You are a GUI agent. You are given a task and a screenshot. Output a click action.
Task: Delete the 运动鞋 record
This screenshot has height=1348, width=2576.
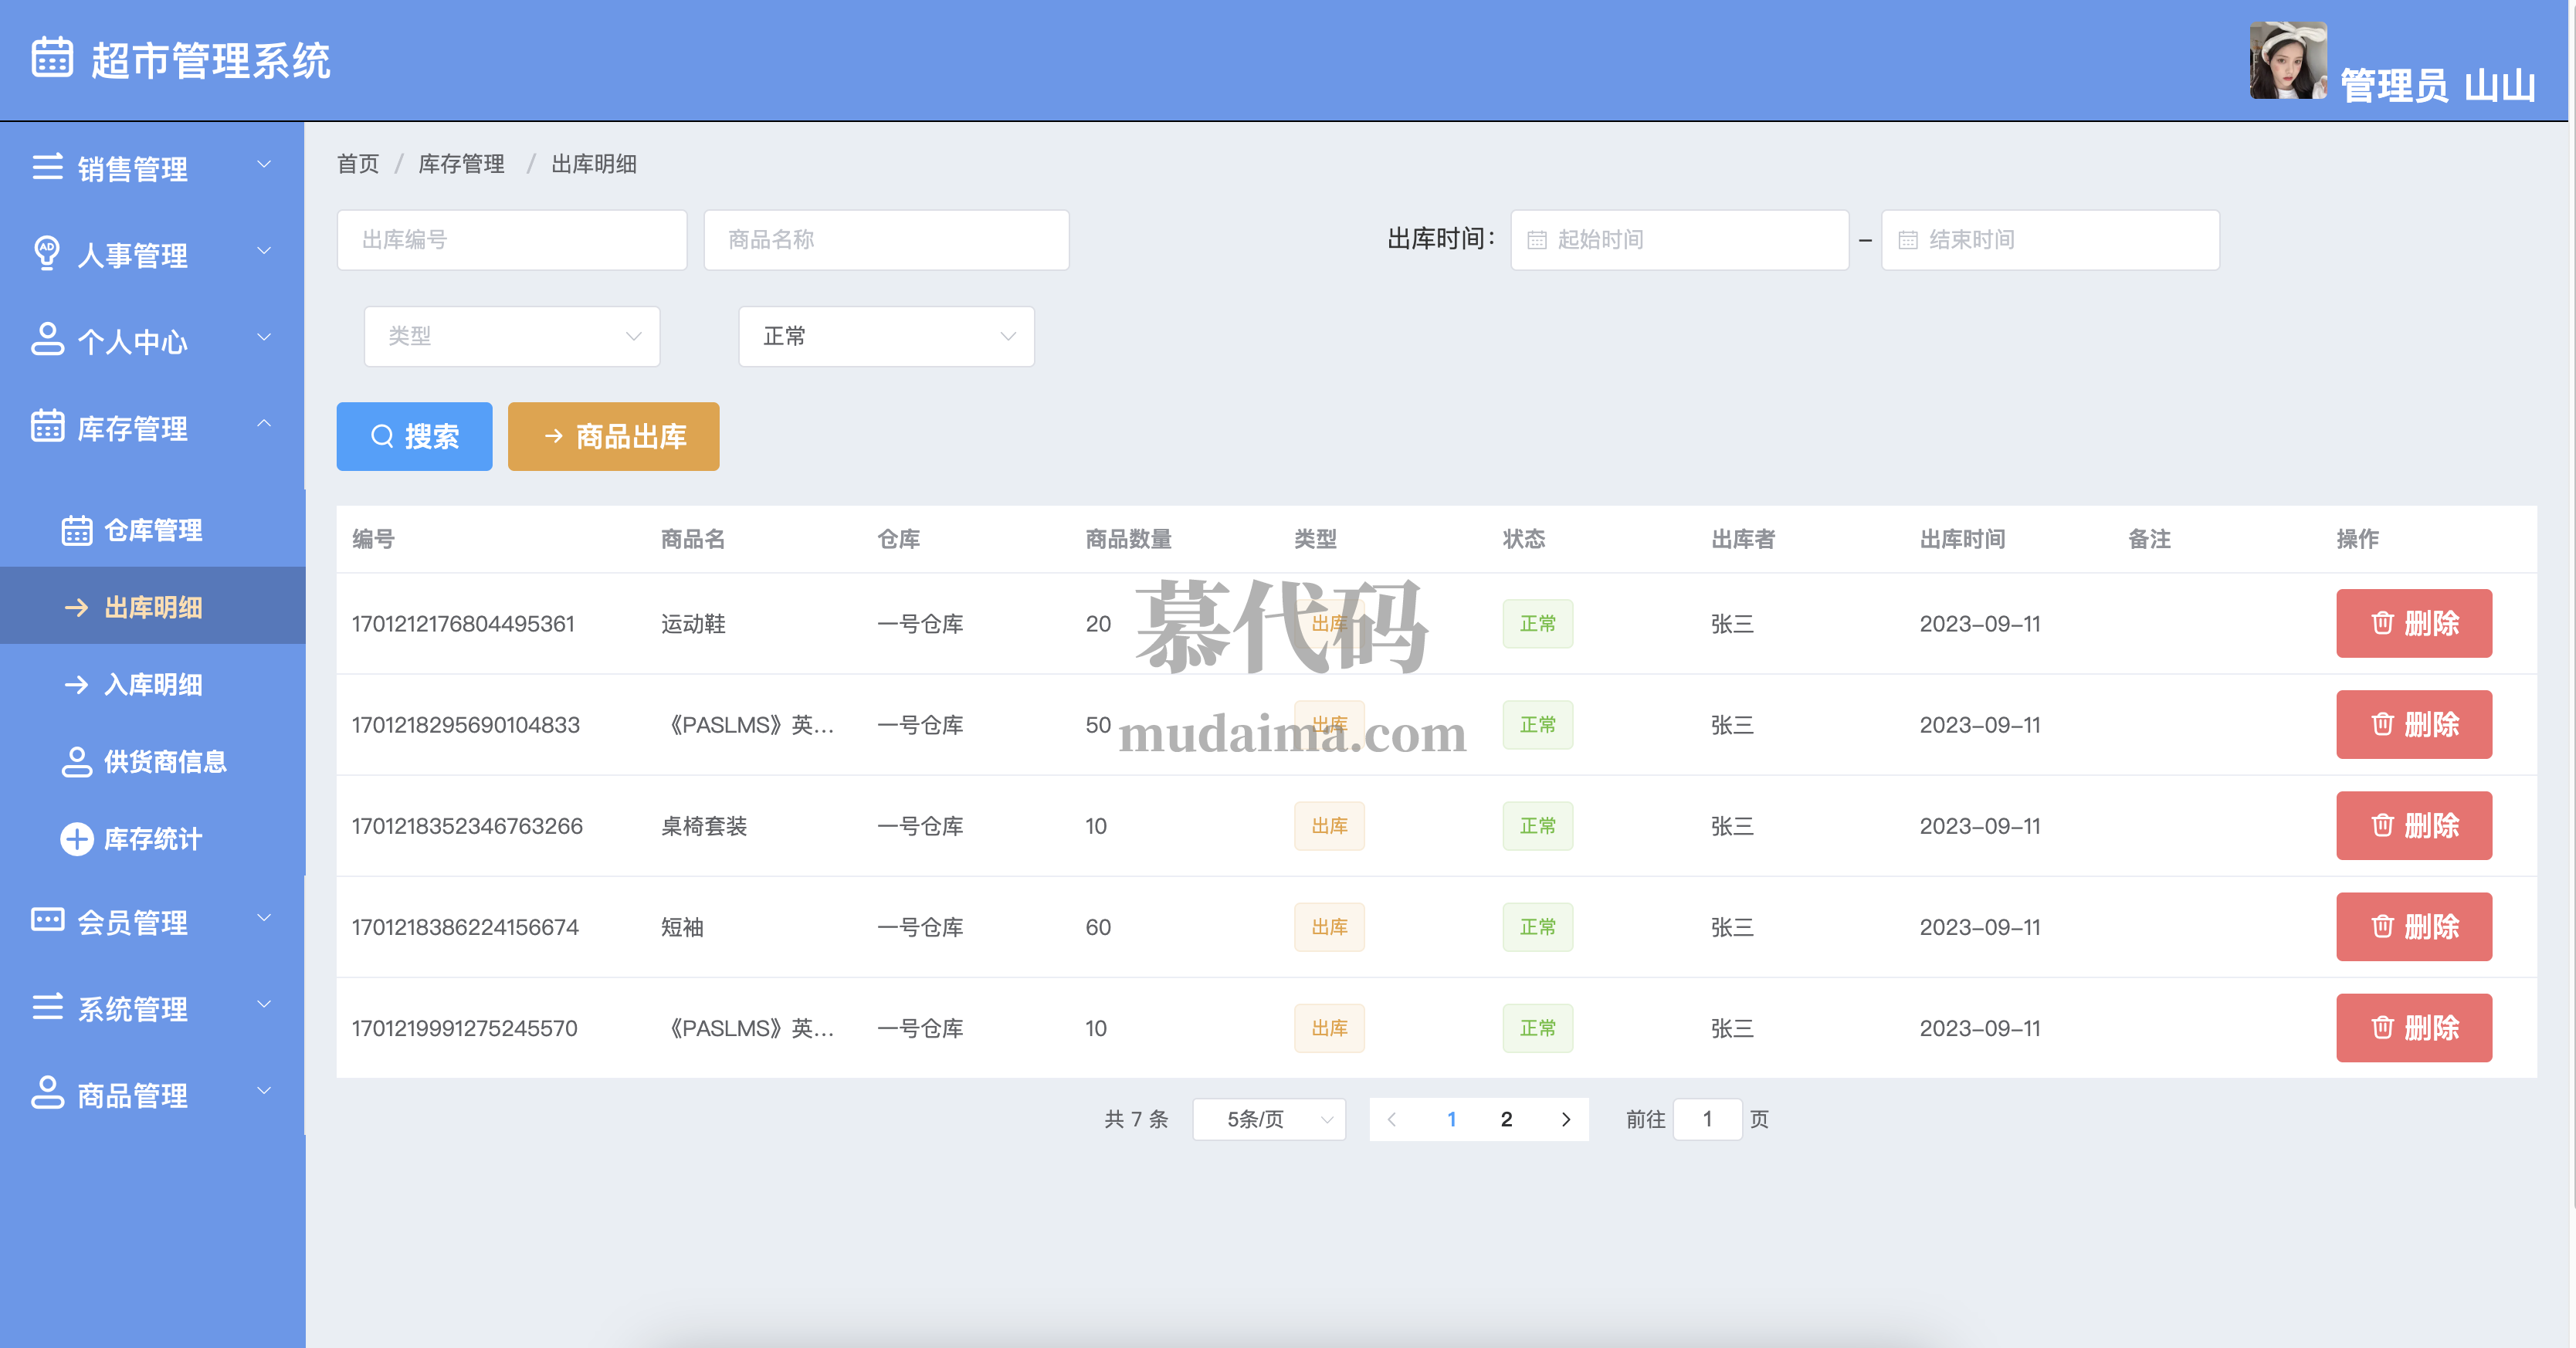tap(2413, 623)
